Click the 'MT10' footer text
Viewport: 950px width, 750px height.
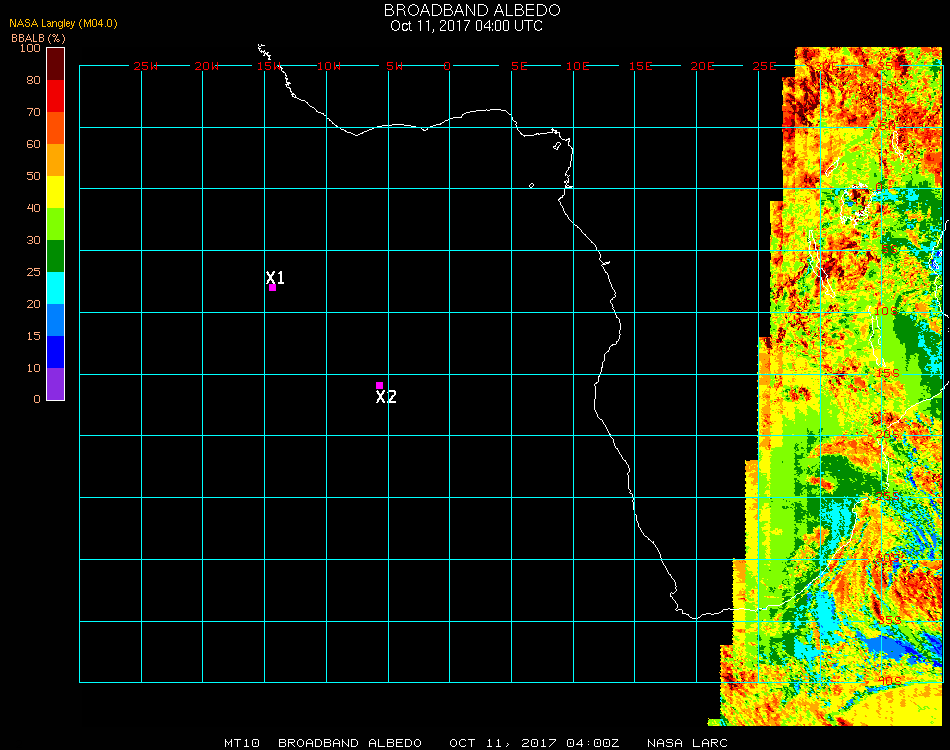[x=242, y=743]
